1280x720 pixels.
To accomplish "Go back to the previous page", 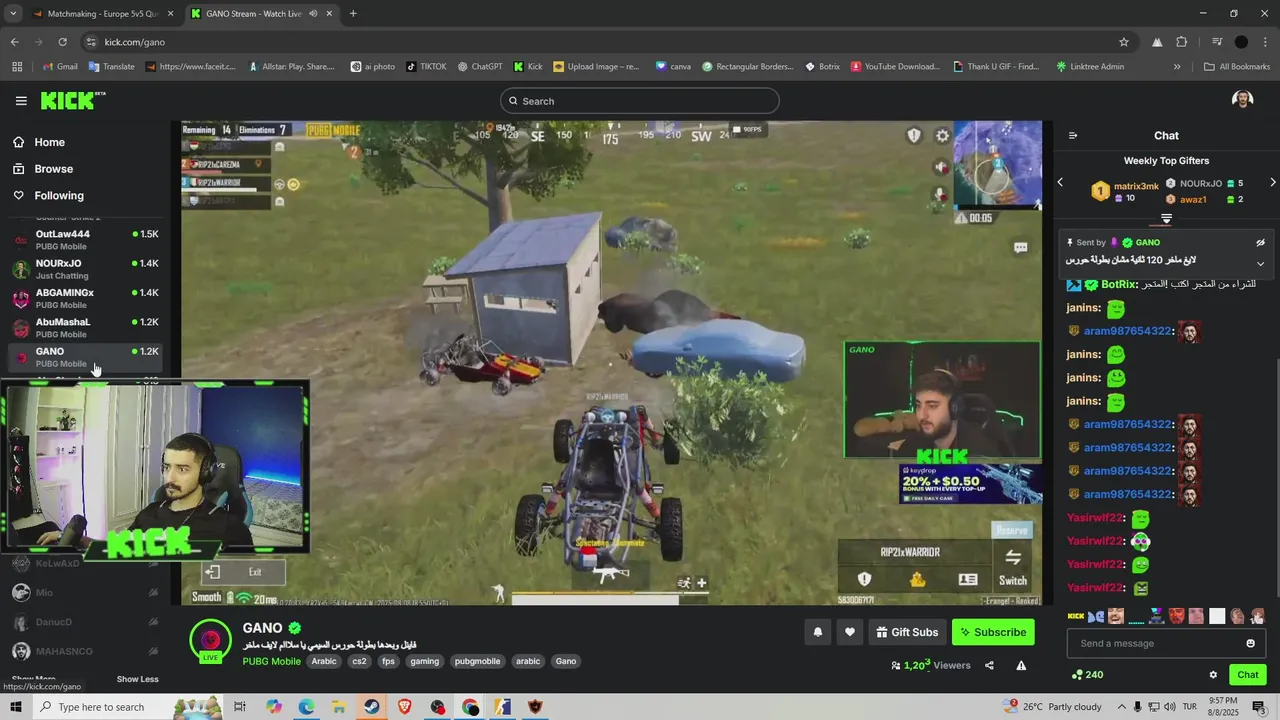I will click(x=14, y=42).
